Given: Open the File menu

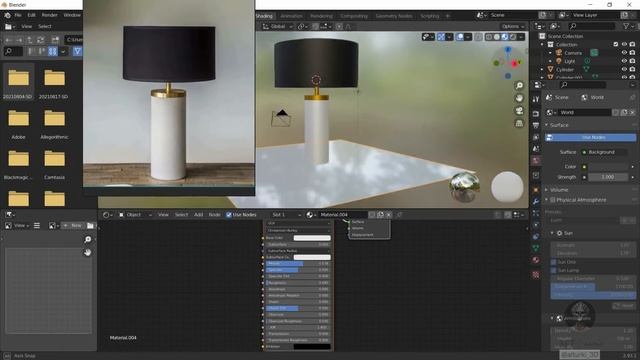Looking at the screenshot, I should tap(18, 15).
